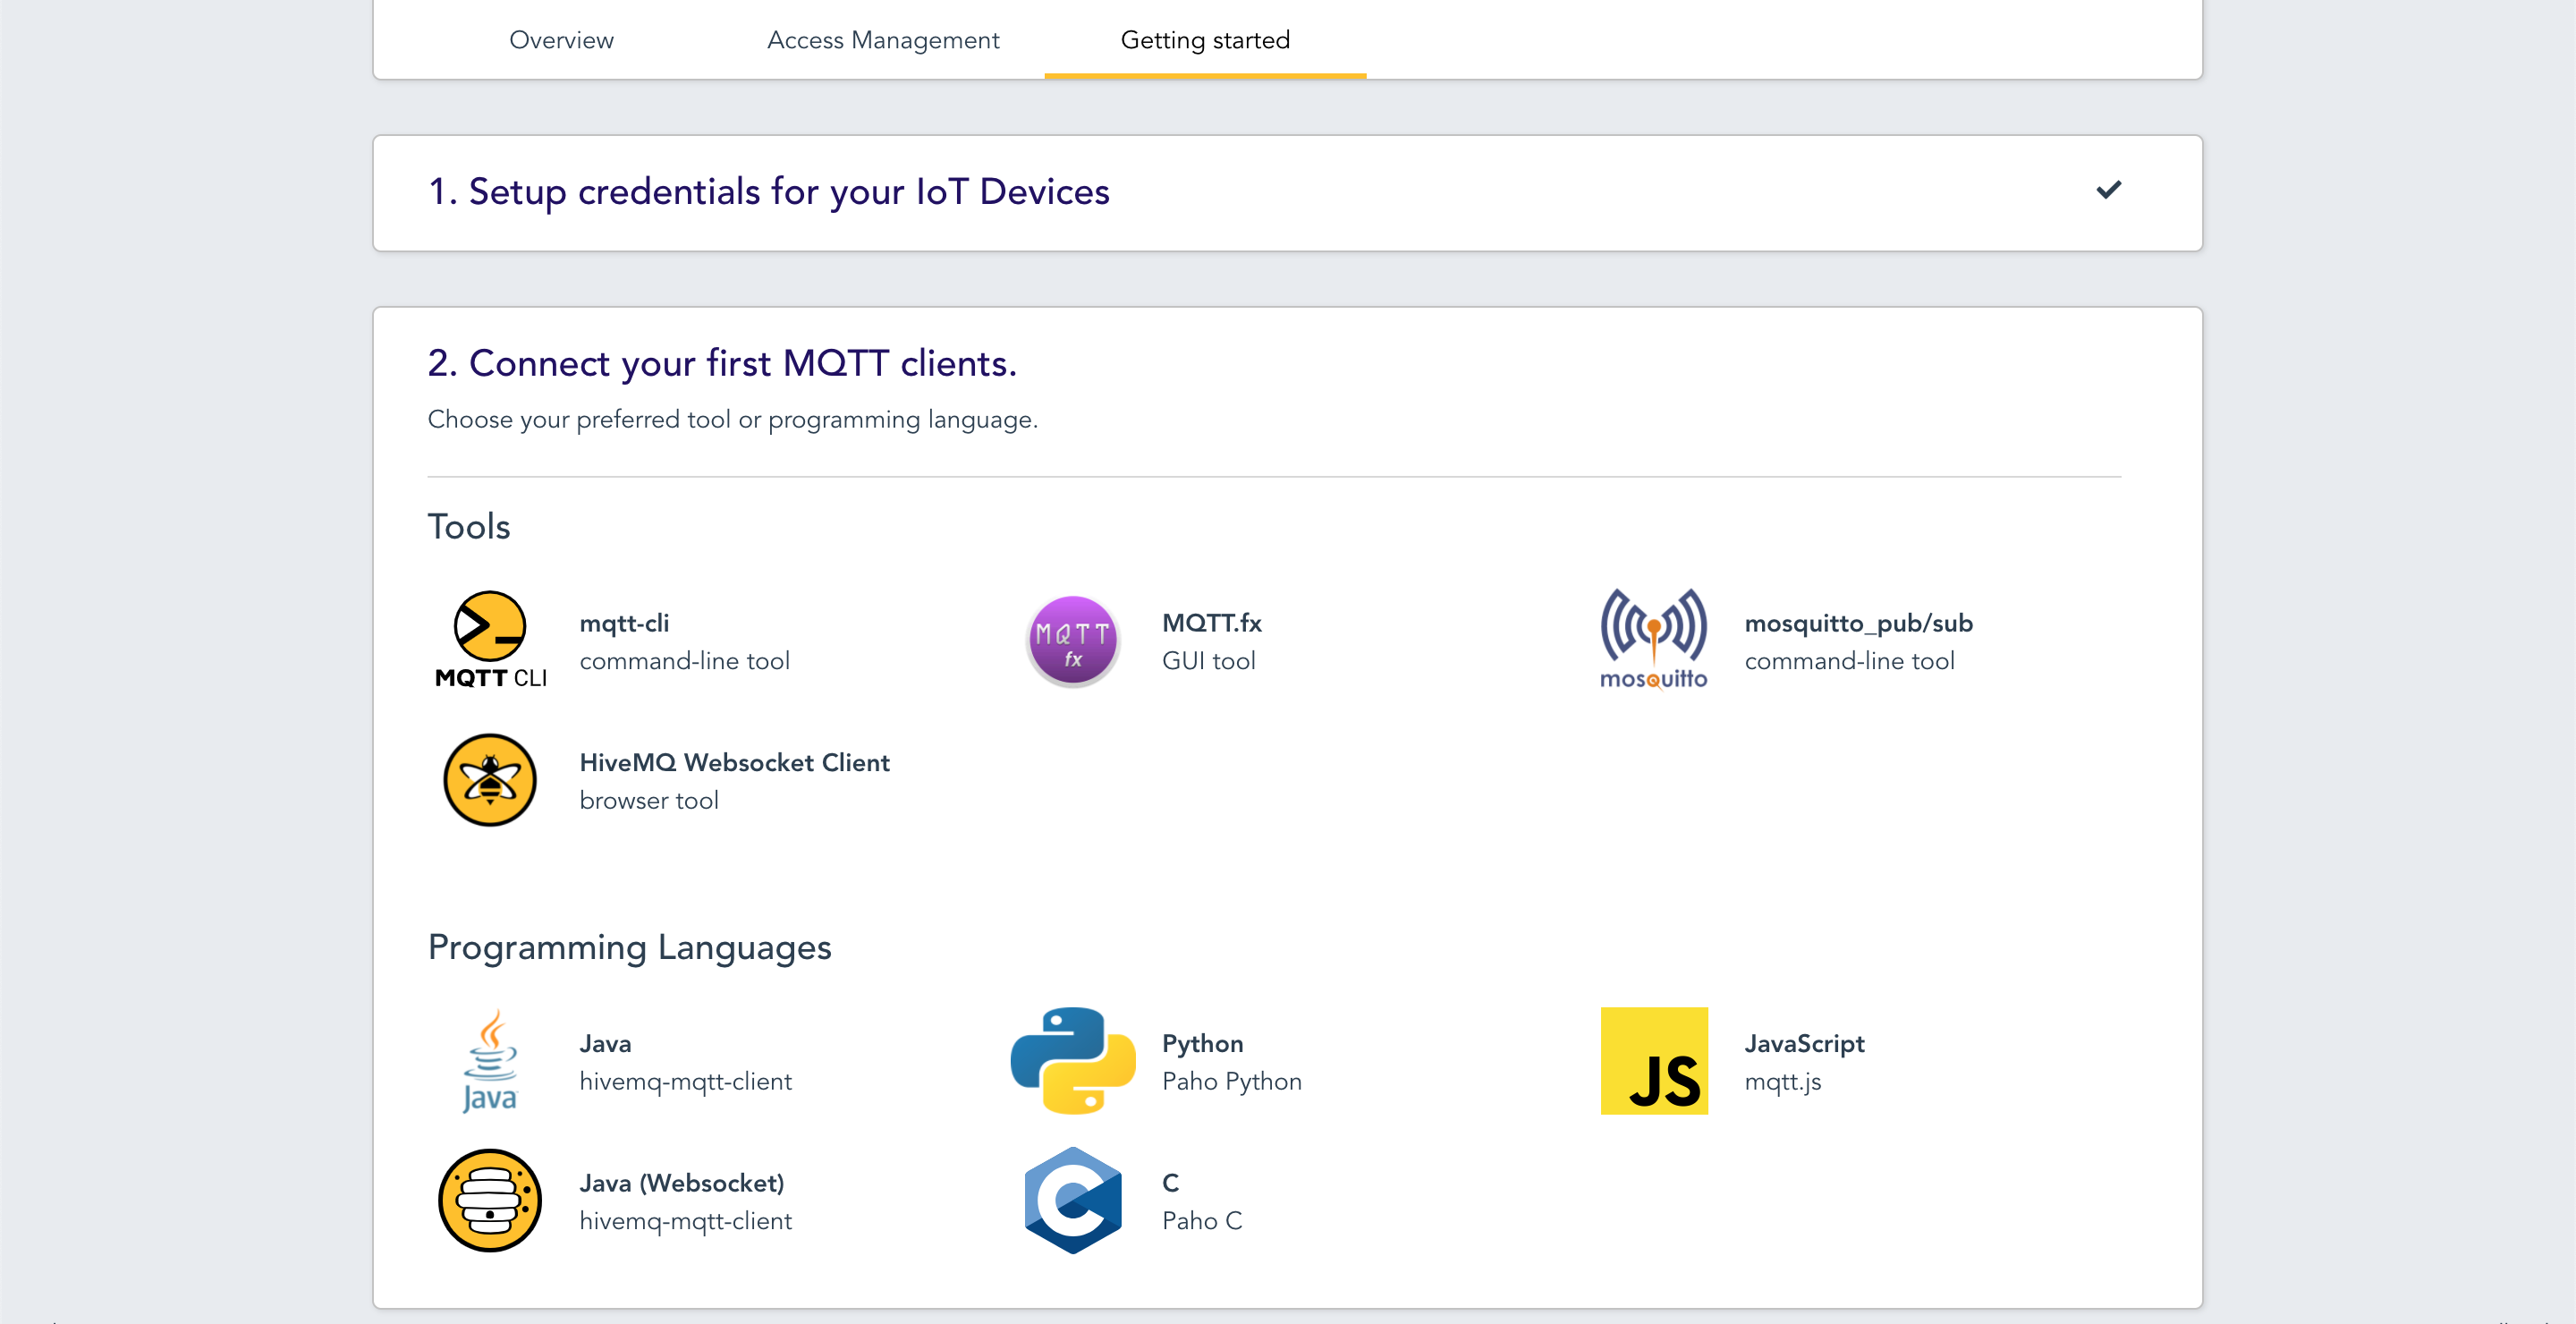Screen dimensions: 2576x1324
Task: Click the 'browser tool' description text
Action: click(649, 801)
